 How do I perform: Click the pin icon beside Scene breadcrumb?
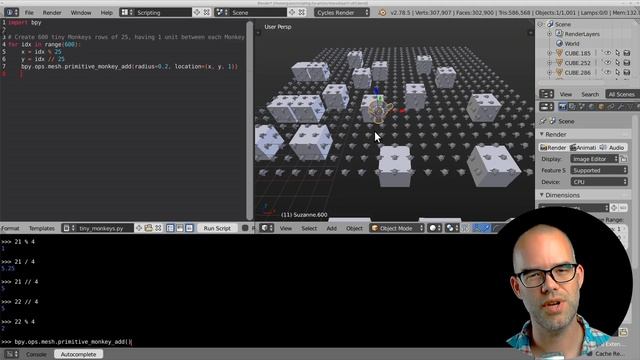point(543,121)
